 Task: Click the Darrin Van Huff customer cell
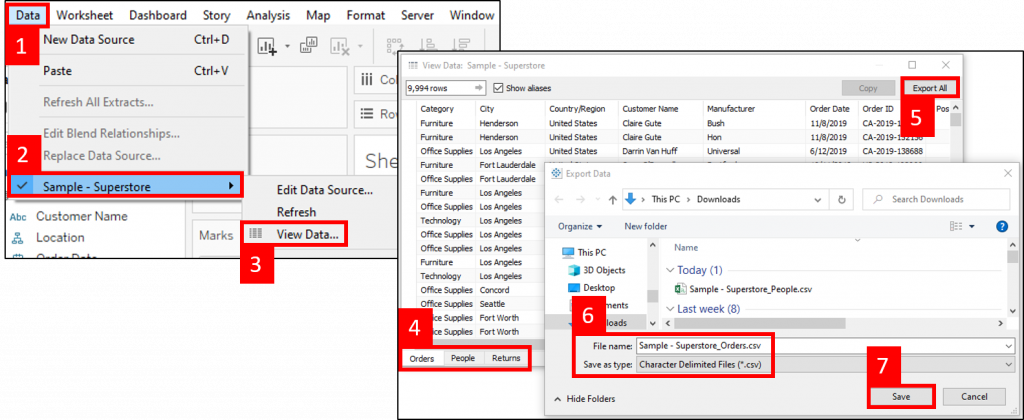pyautogui.click(x=651, y=151)
